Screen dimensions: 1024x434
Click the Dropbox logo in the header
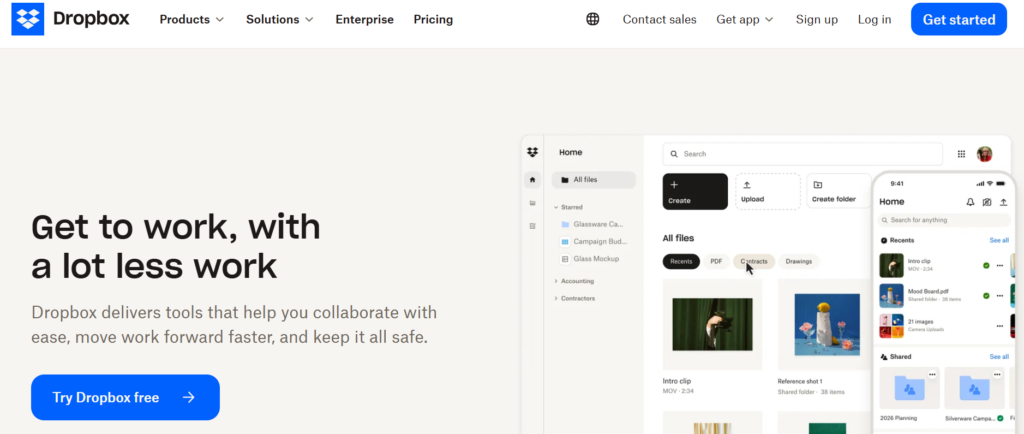69,19
